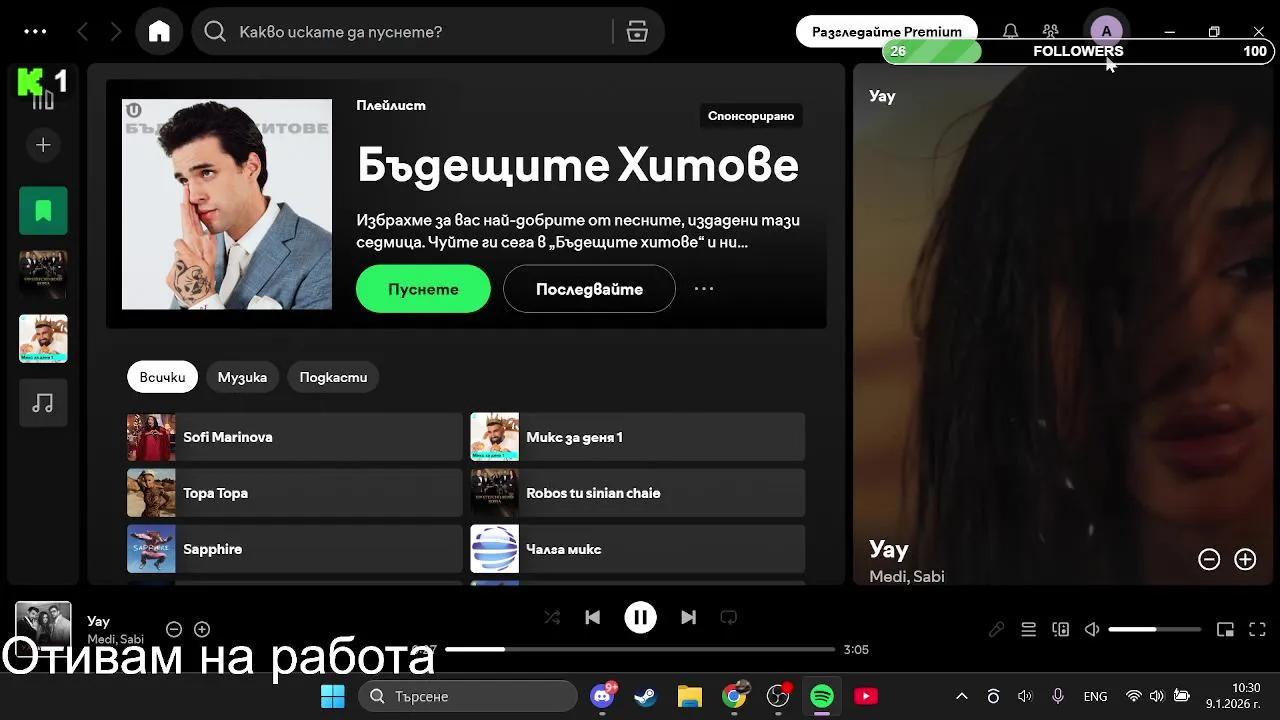Go forward with the right arrow
The image size is (1280, 720).
[116, 32]
